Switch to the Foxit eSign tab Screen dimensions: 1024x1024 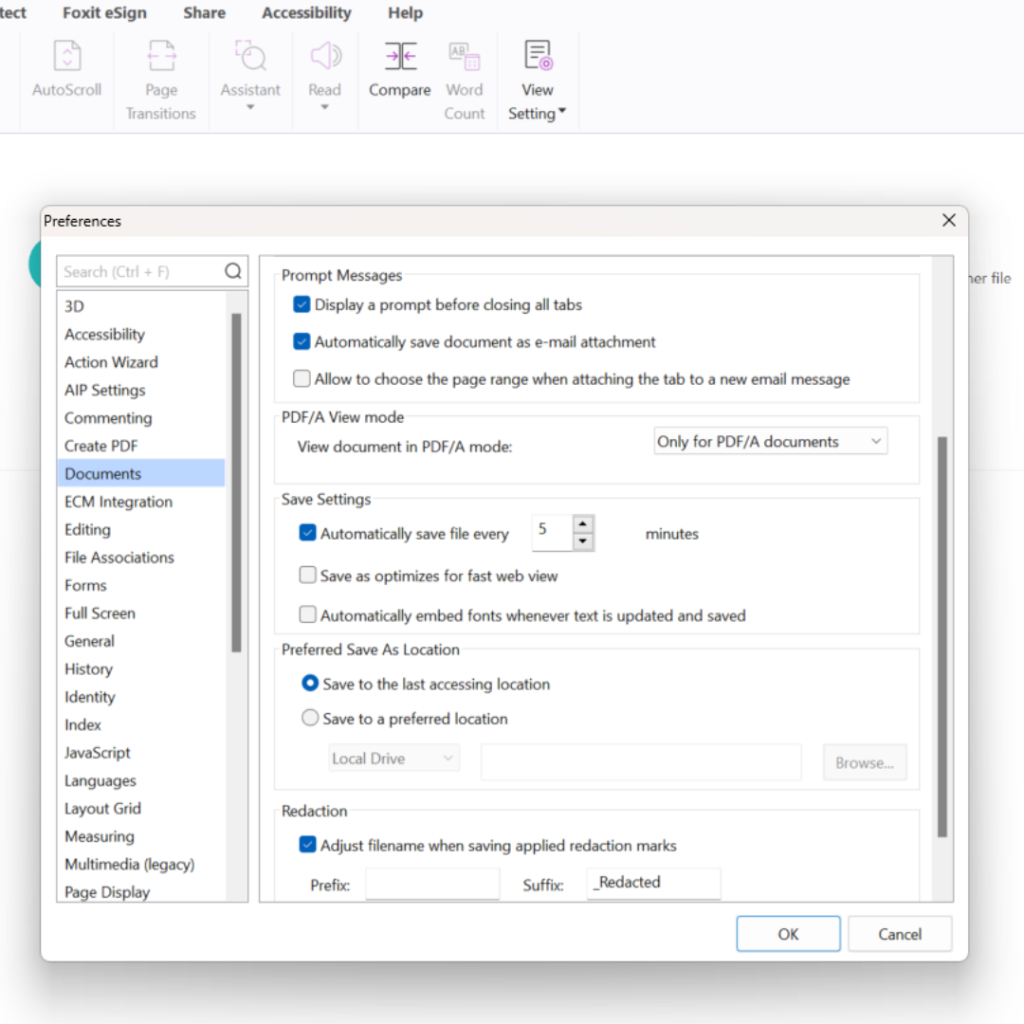pyautogui.click(x=104, y=12)
